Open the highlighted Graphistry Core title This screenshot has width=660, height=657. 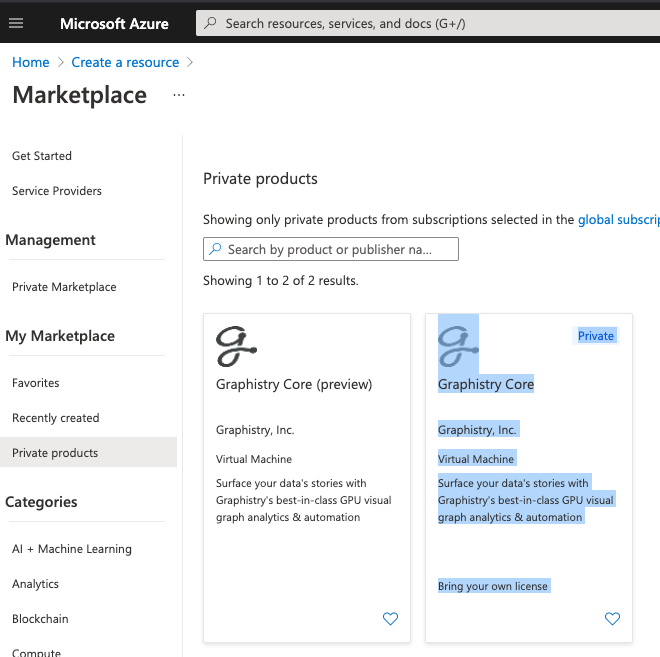[x=486, y=384]
